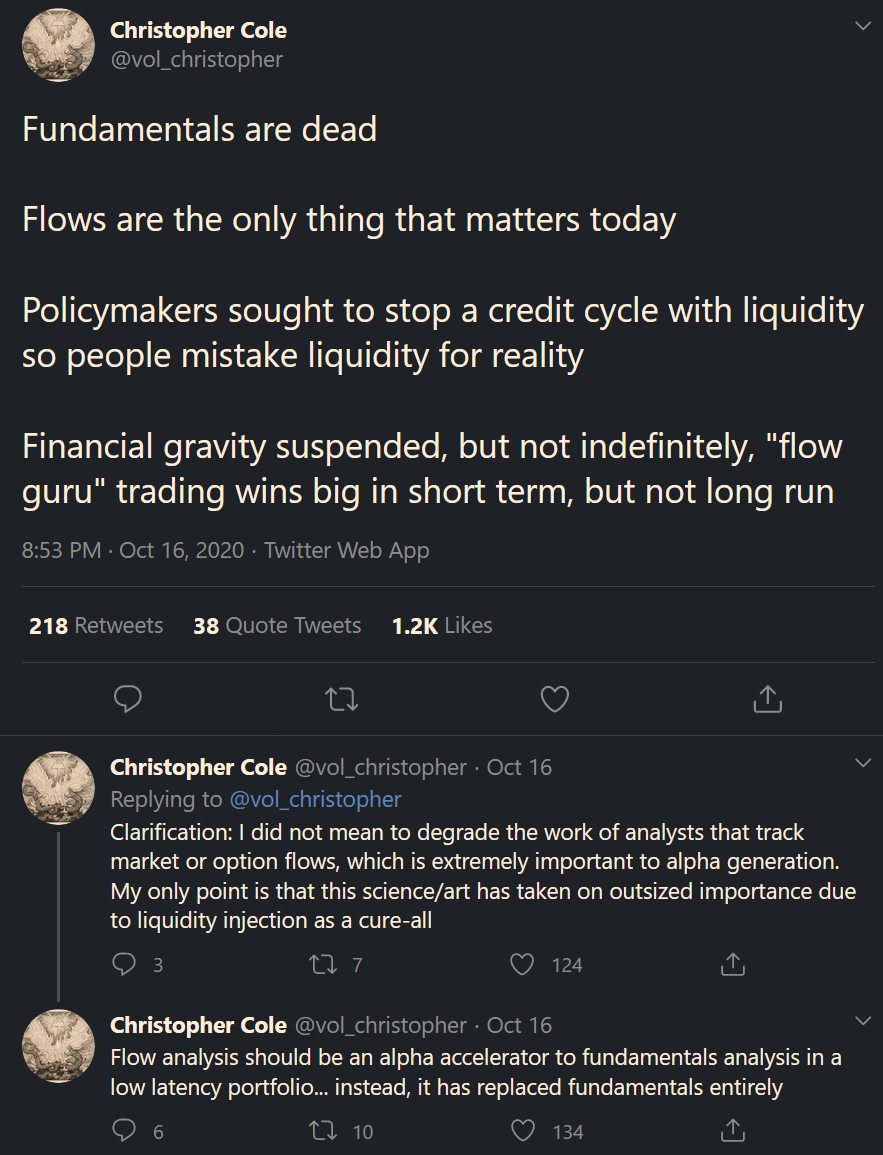This screenshot has width=883, height=1155.
Task: Reply to the Clarification tweet
Action: (x=124, y=964)
